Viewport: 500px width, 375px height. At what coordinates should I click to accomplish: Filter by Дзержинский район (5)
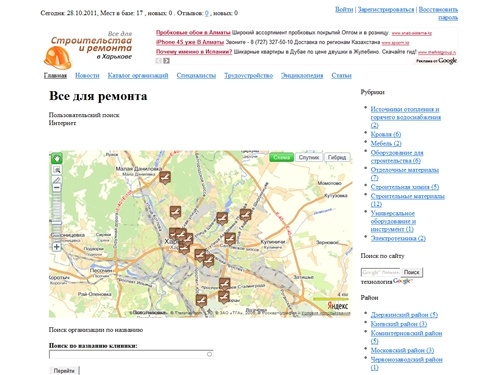pyautogui.click(x=404, y=315)
